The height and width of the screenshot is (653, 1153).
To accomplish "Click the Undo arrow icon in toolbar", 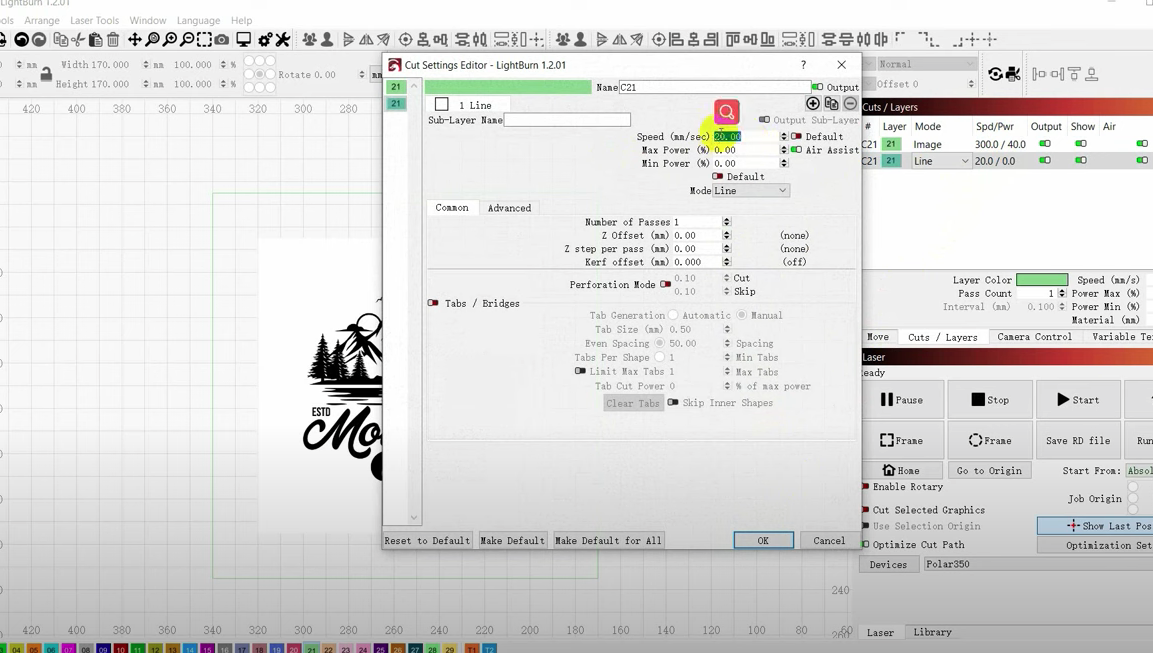I will pos(21,40).
